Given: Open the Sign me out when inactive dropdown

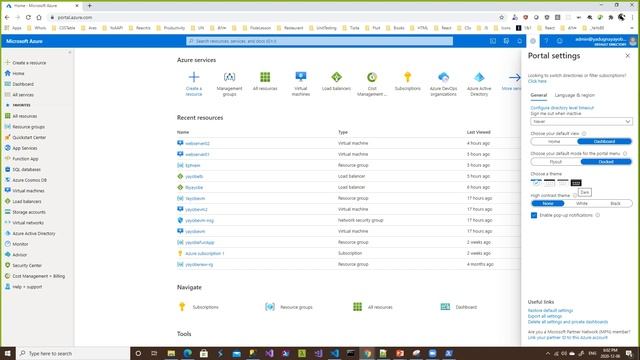Looking at the screenshot, I should [x=581, y=122].
